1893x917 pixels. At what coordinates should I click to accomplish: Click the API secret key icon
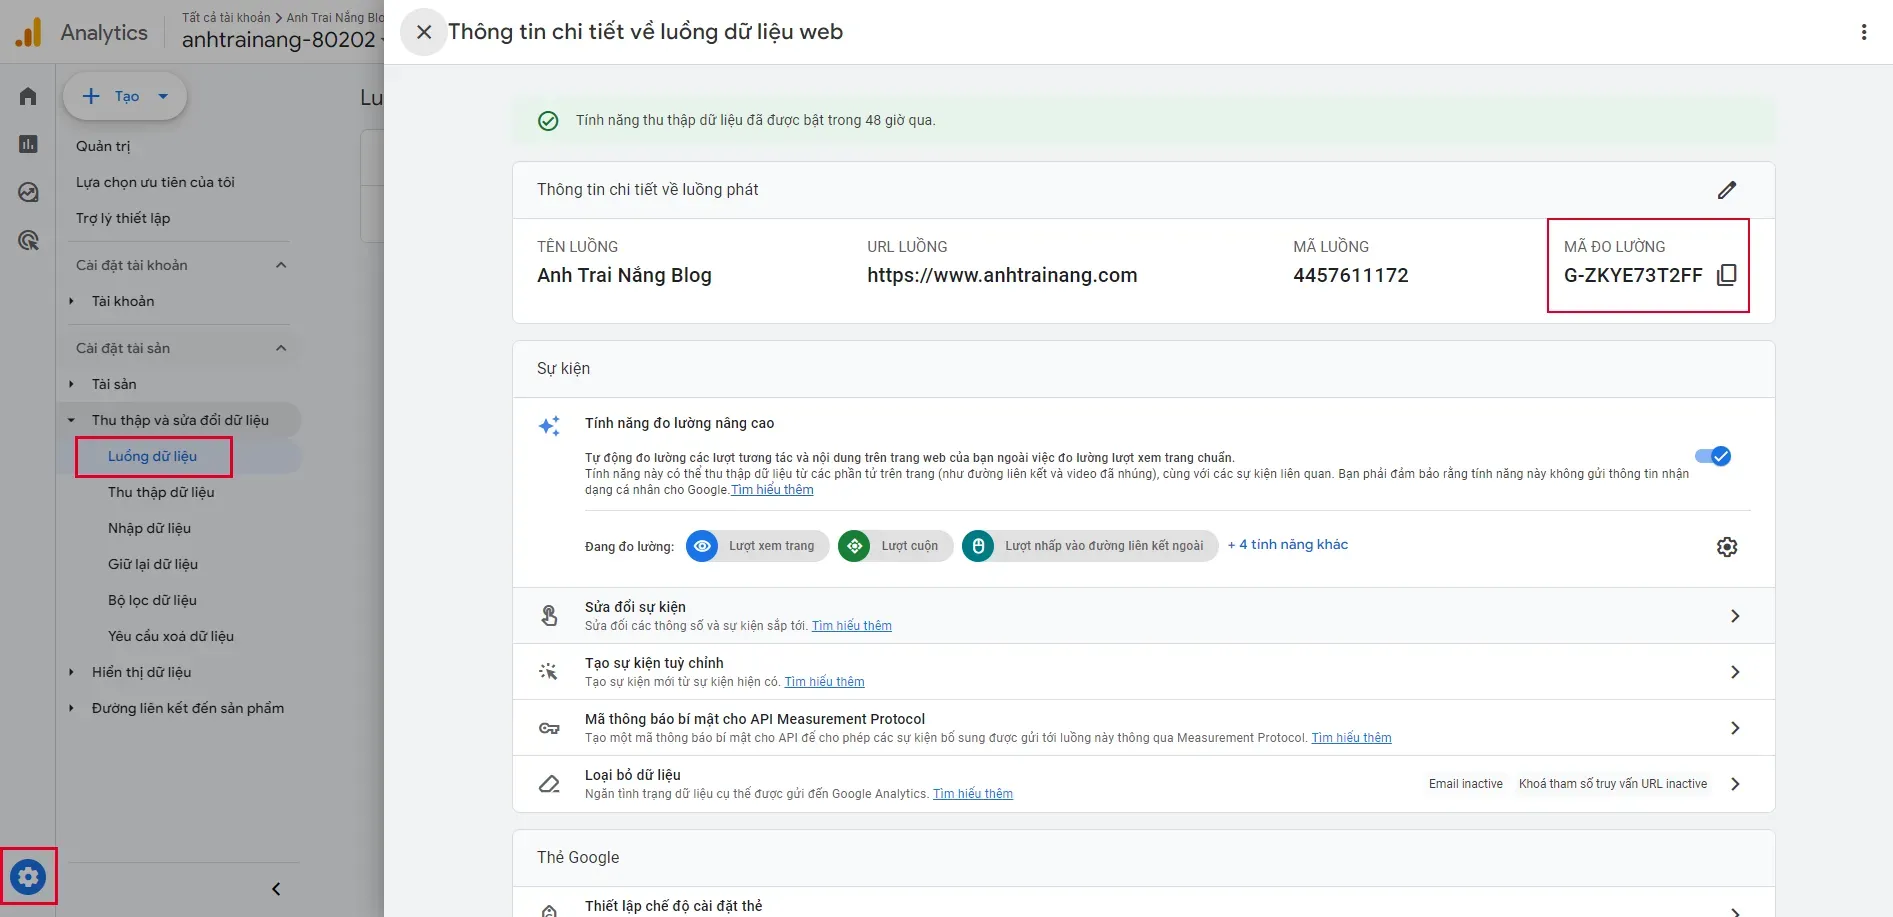point(549,728)
